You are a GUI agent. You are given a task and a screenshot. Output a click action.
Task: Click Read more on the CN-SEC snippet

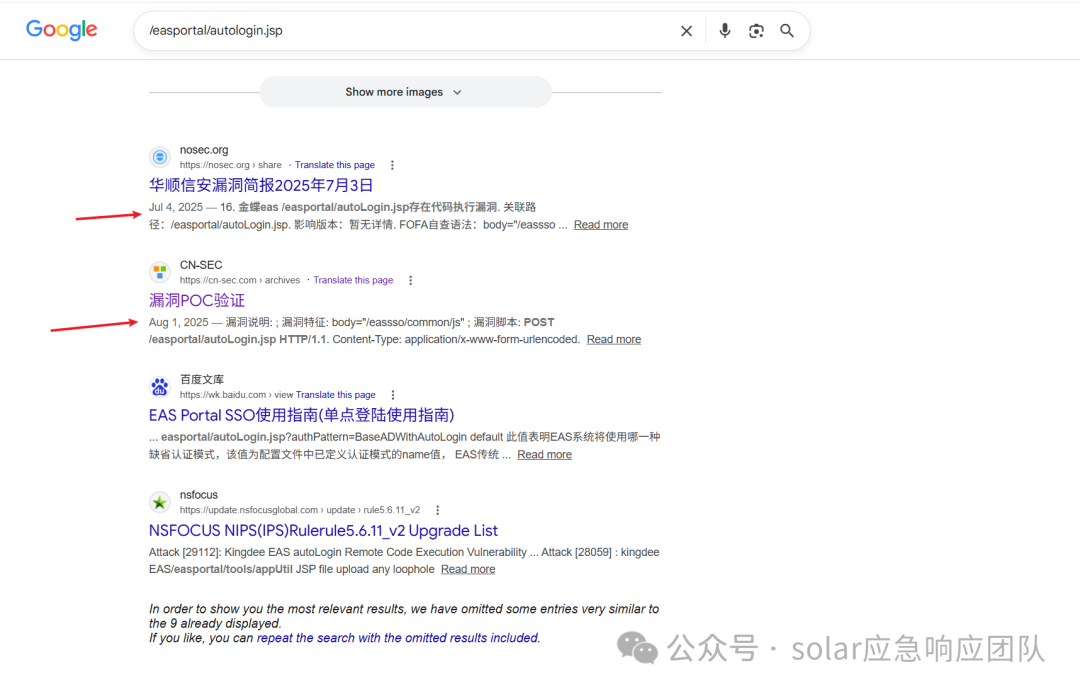coord(614,339)
